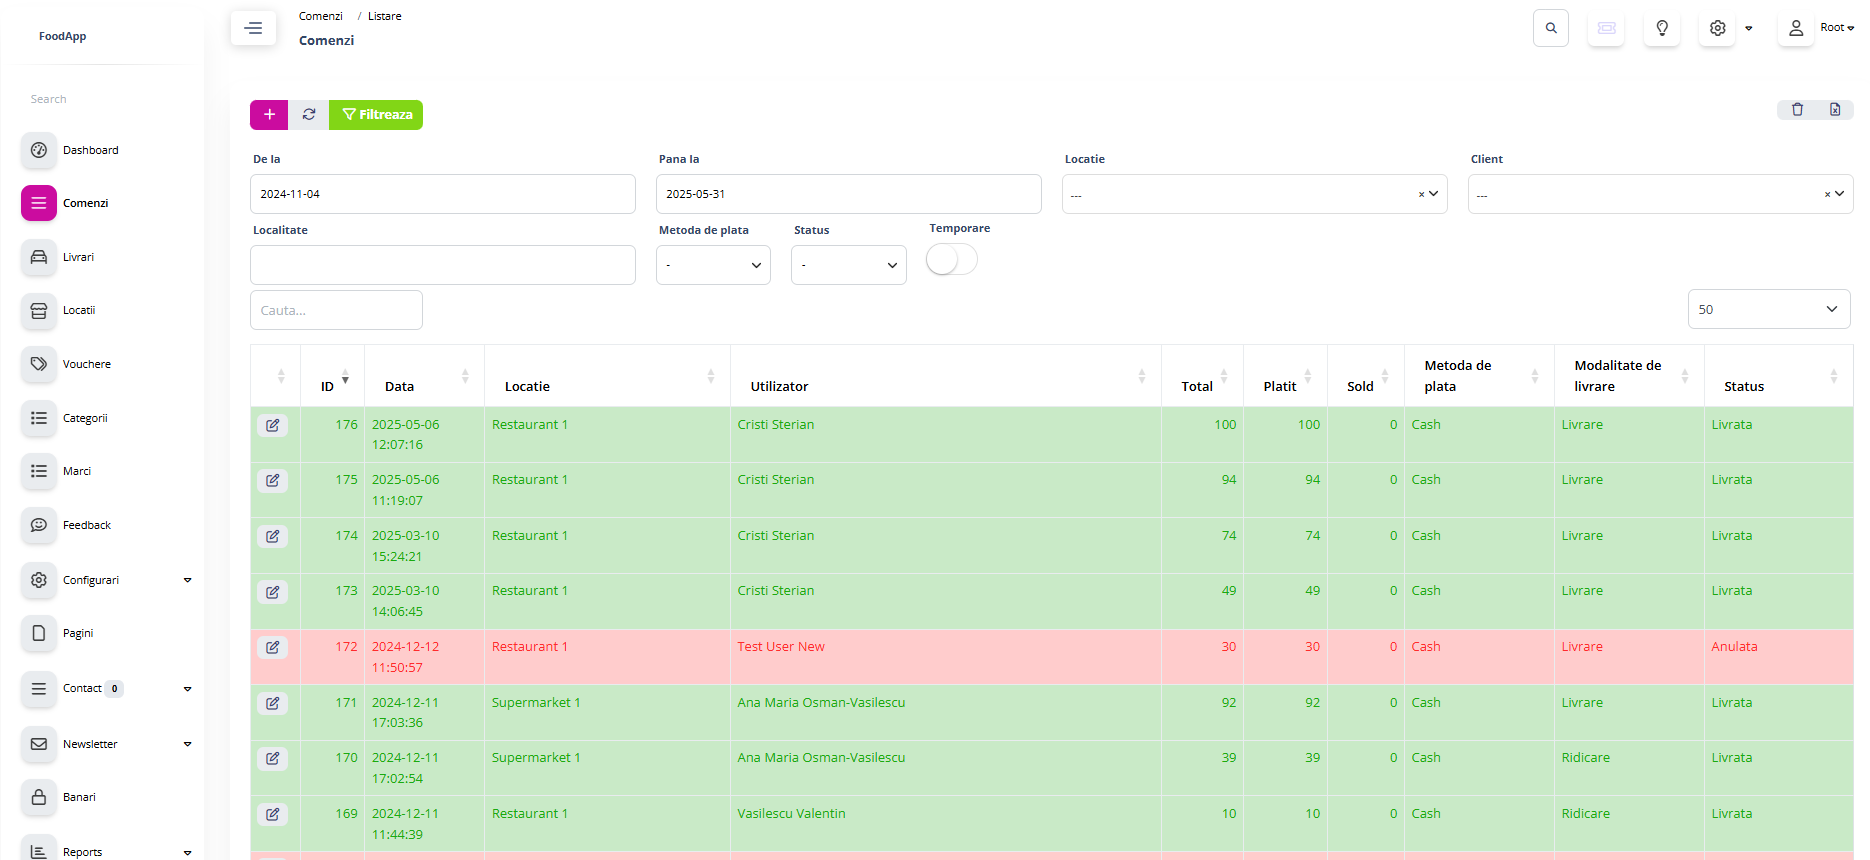Click the search magnifier icon in header

(1551, 28)
